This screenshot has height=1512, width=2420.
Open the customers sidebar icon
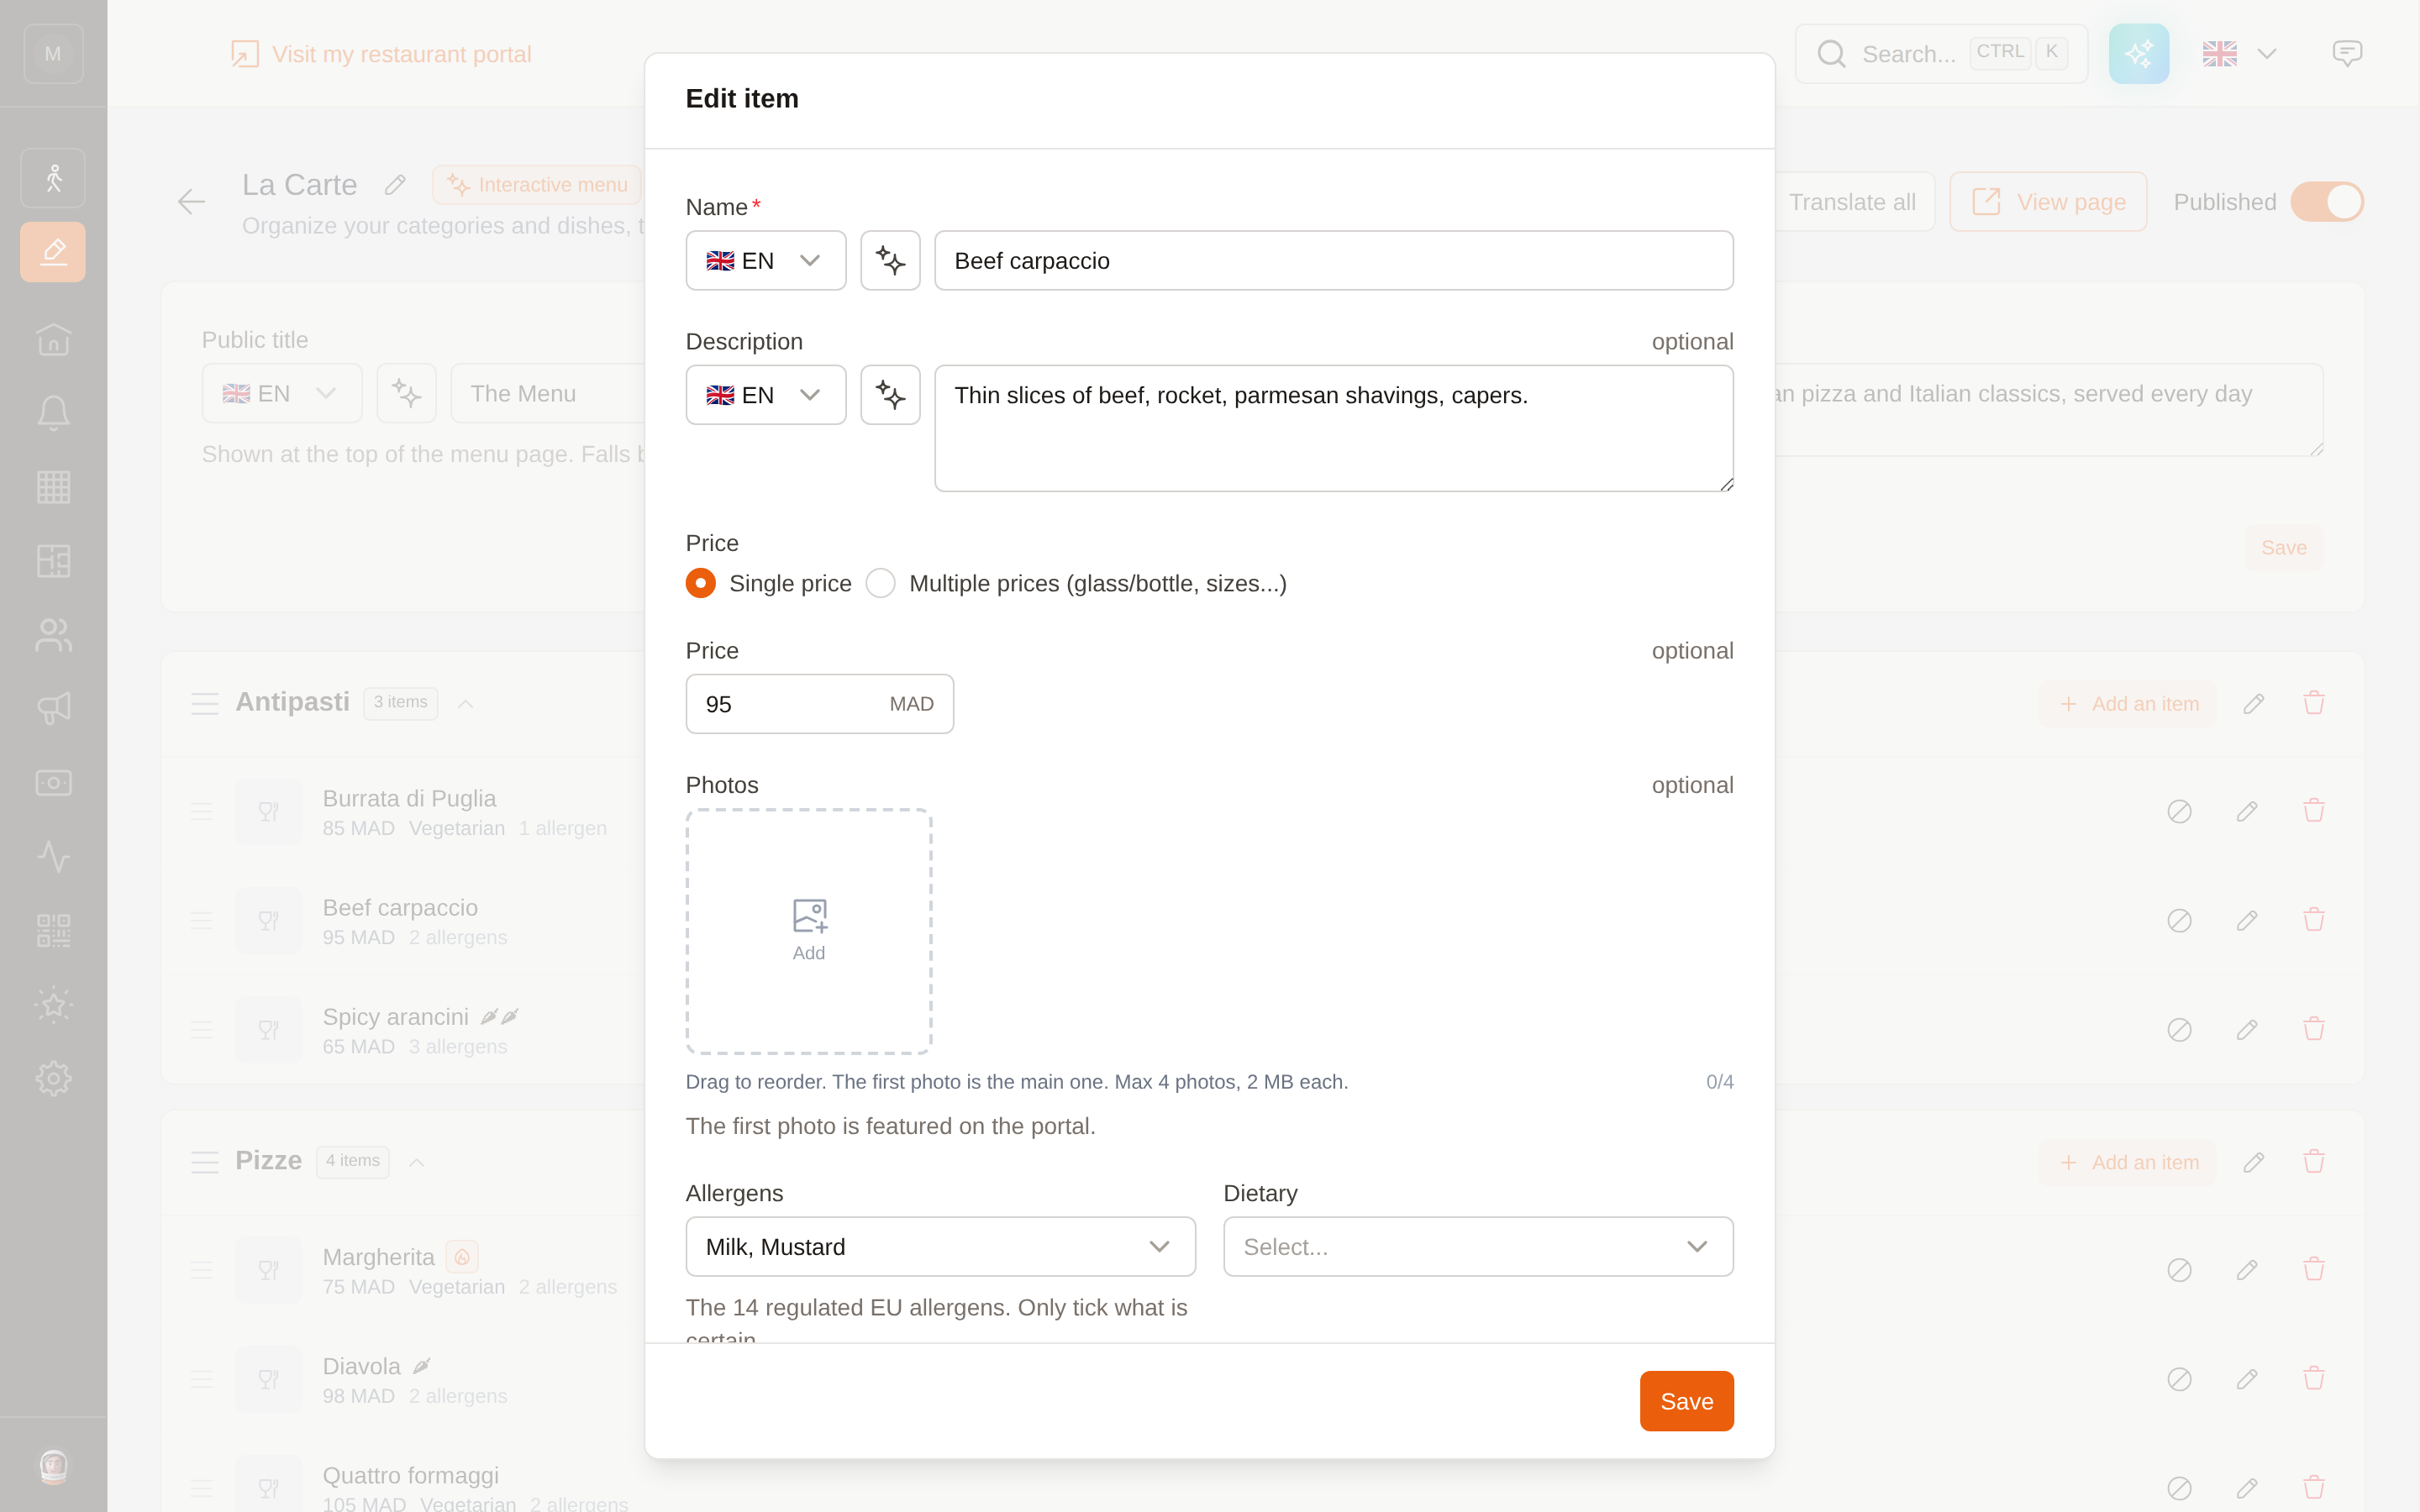(53, 635)
